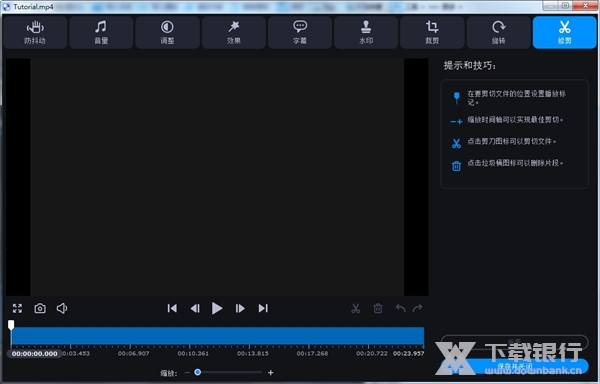Play the video preview
The height and width of the screenshot is (384, 600).
217,308
